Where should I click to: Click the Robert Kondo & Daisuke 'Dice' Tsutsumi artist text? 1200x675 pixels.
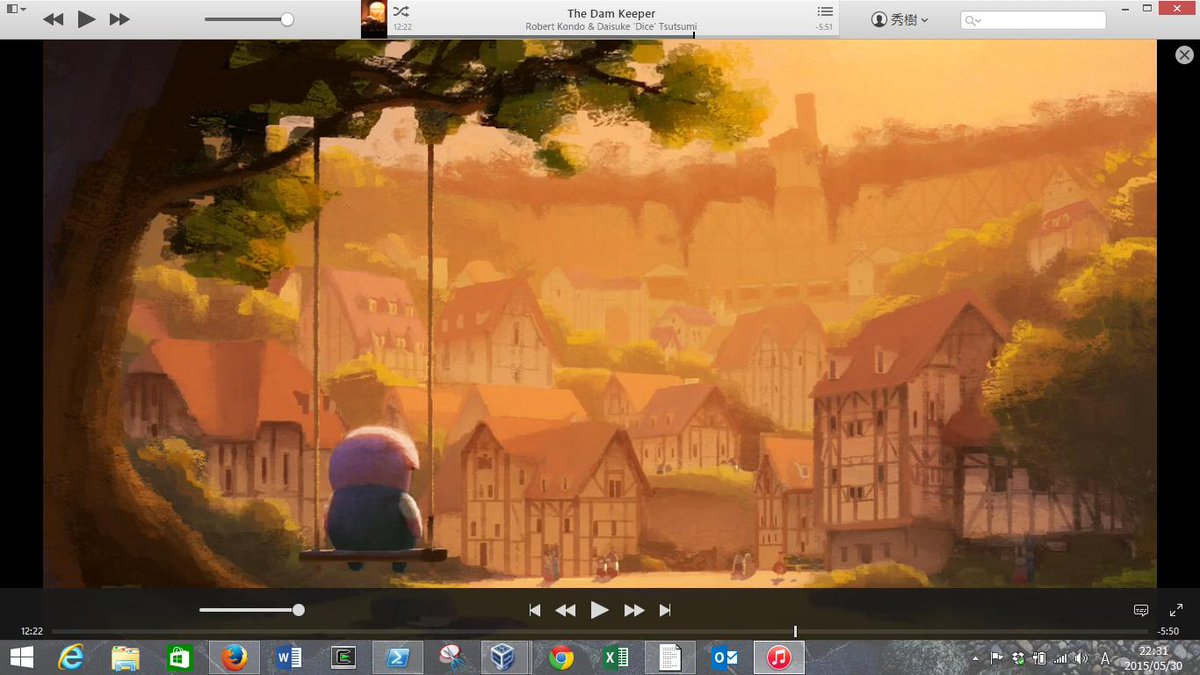(x=611, y=27)
